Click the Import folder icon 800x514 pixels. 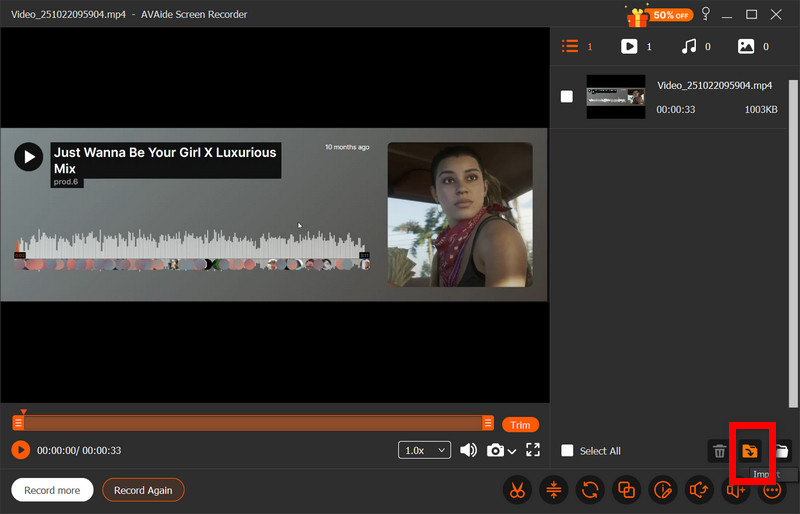pyautogui.click(x=749, y=451)
